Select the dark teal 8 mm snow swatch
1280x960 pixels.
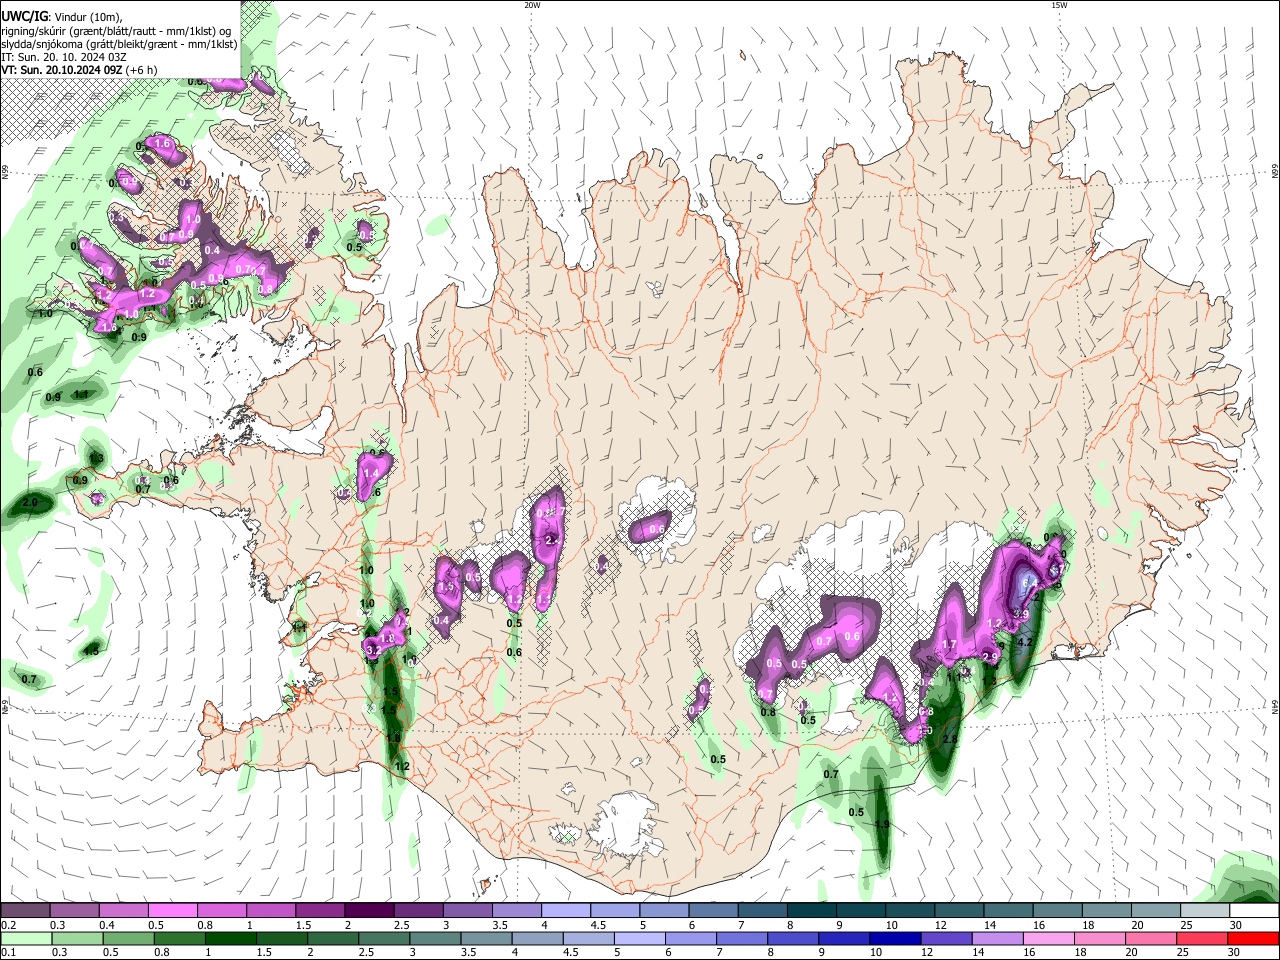coord(812,911)
